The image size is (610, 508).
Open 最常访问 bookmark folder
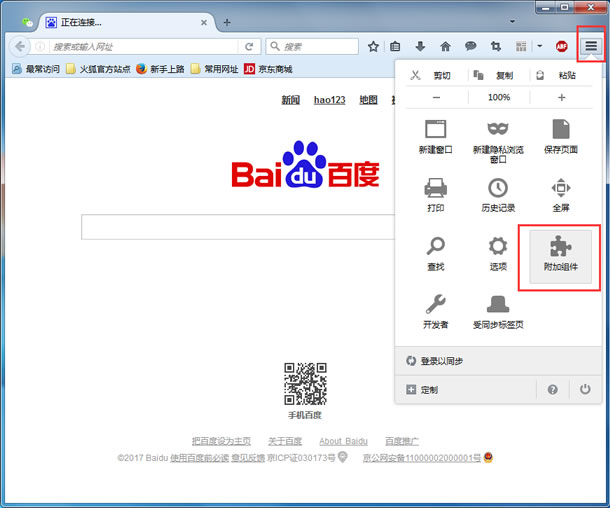pyautogui.click(x=36, y=69)
